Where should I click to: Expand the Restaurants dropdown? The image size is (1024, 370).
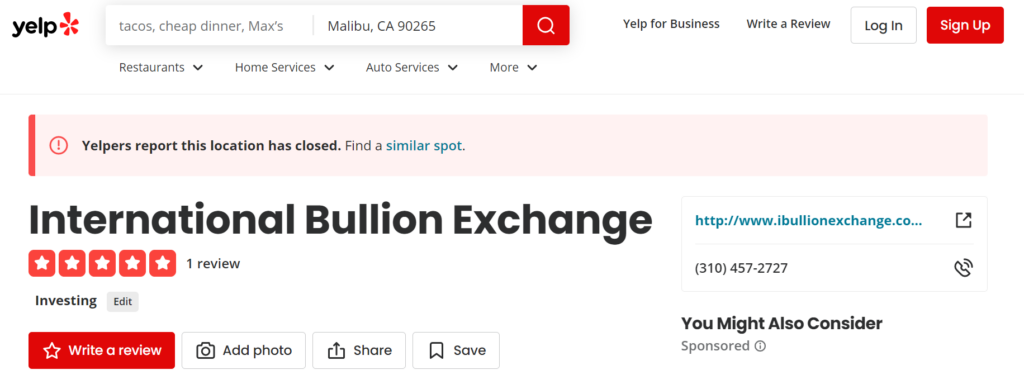click(x=161, y=67)
